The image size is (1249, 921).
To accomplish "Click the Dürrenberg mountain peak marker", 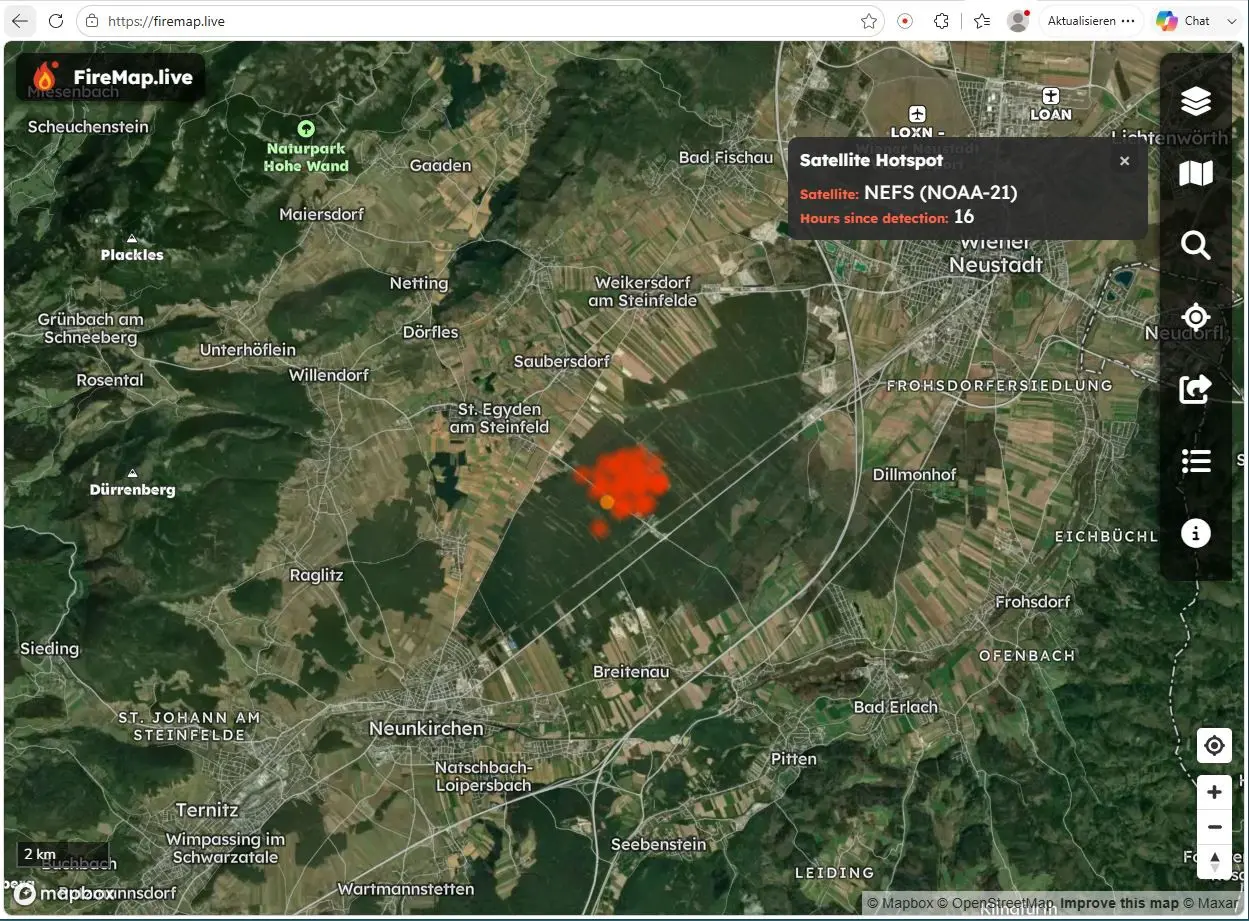I will [132, 473].
